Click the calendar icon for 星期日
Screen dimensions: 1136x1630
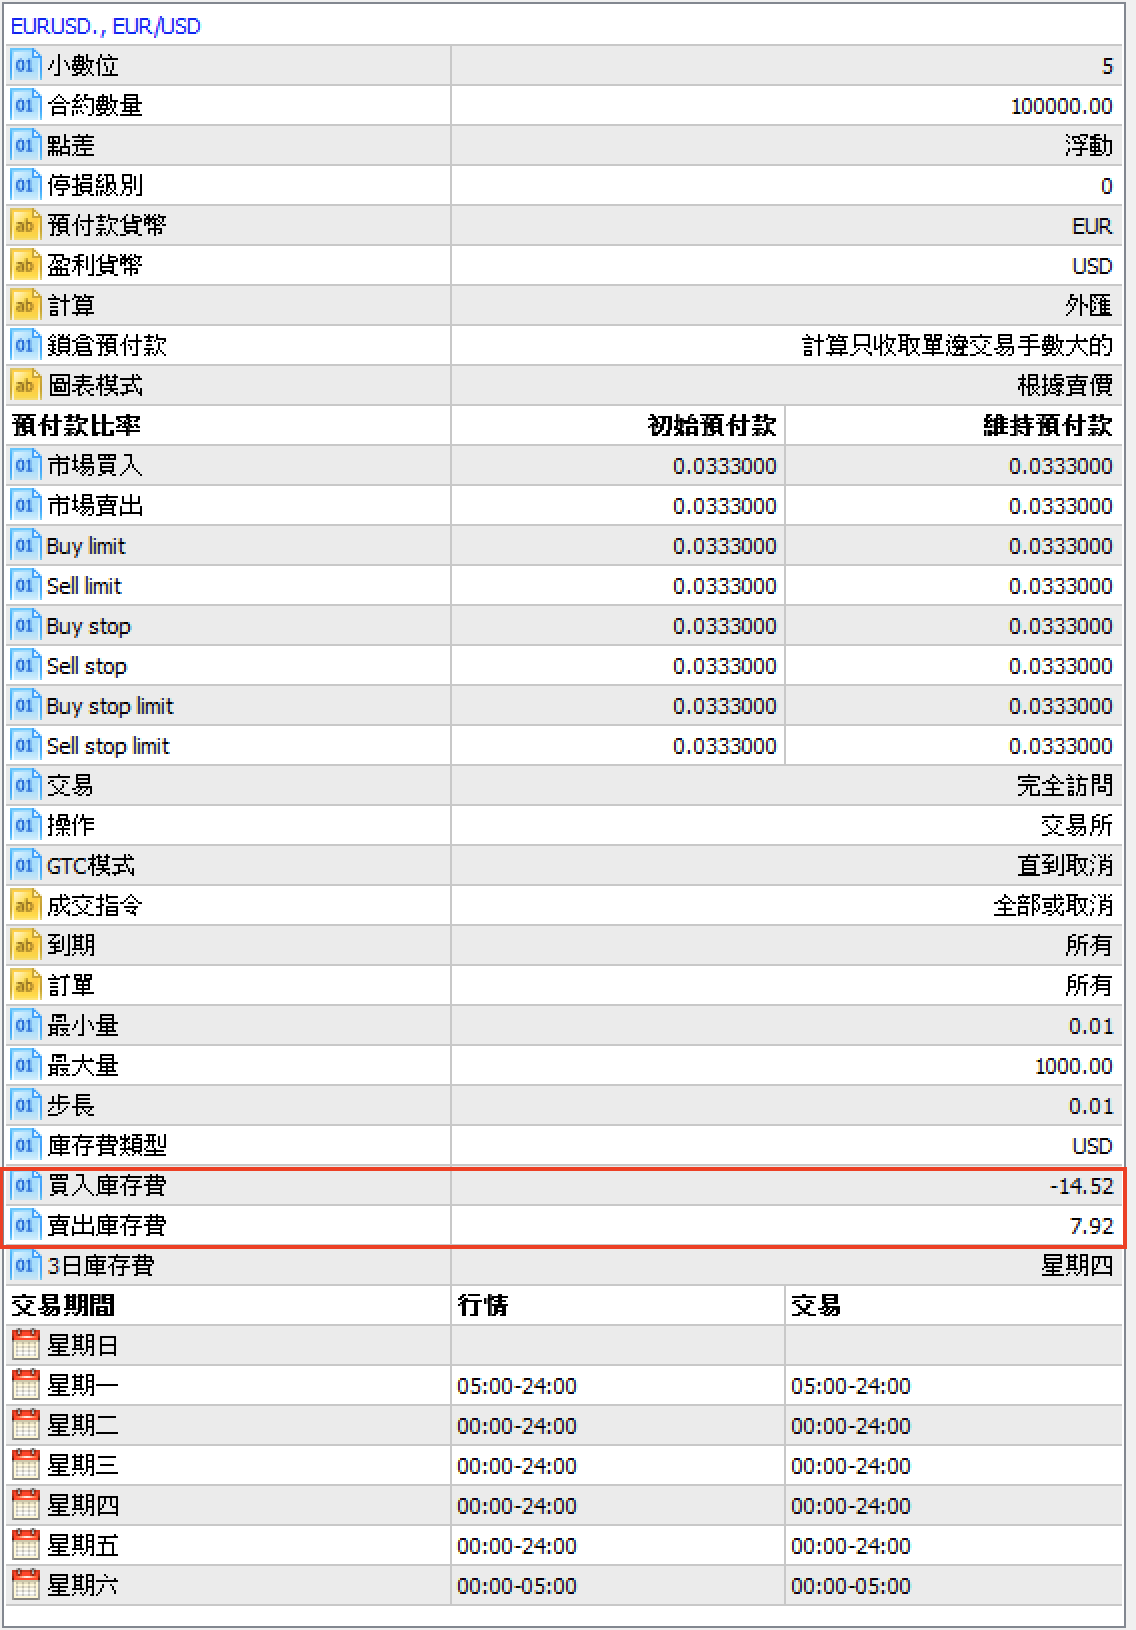[25, 1345]
